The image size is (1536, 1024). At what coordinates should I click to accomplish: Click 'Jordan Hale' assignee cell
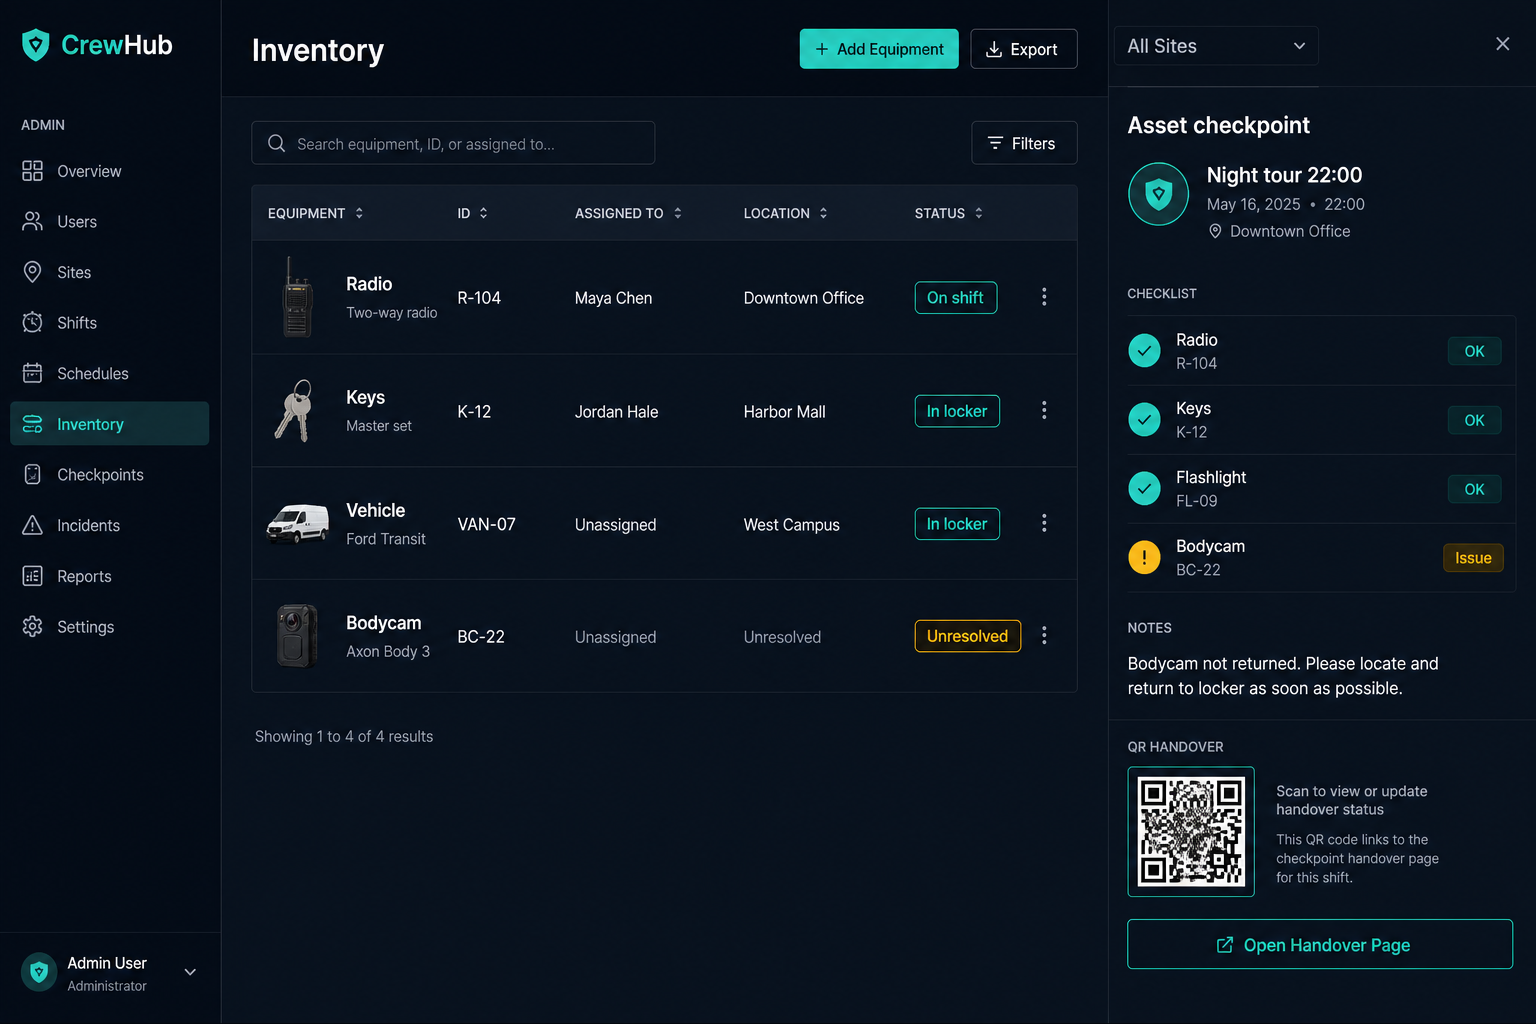coord(616,412)
